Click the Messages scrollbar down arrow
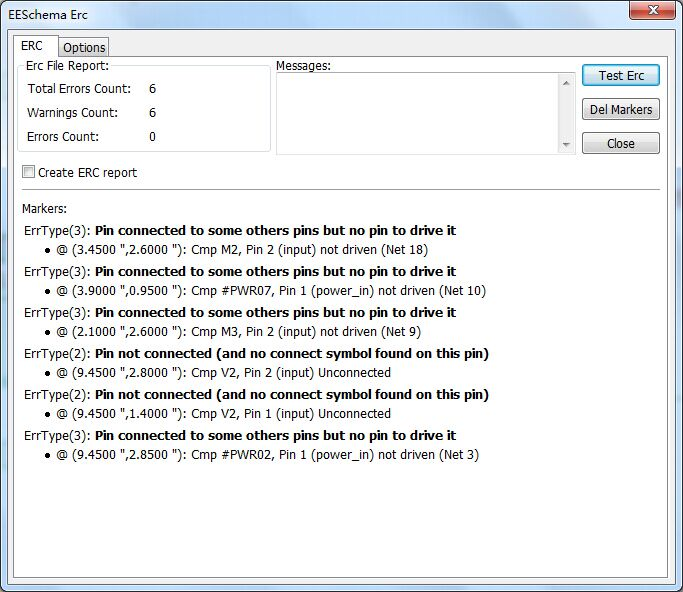This screenshot has height=592, width=683. pyautogui.click(x=567, y=145)
